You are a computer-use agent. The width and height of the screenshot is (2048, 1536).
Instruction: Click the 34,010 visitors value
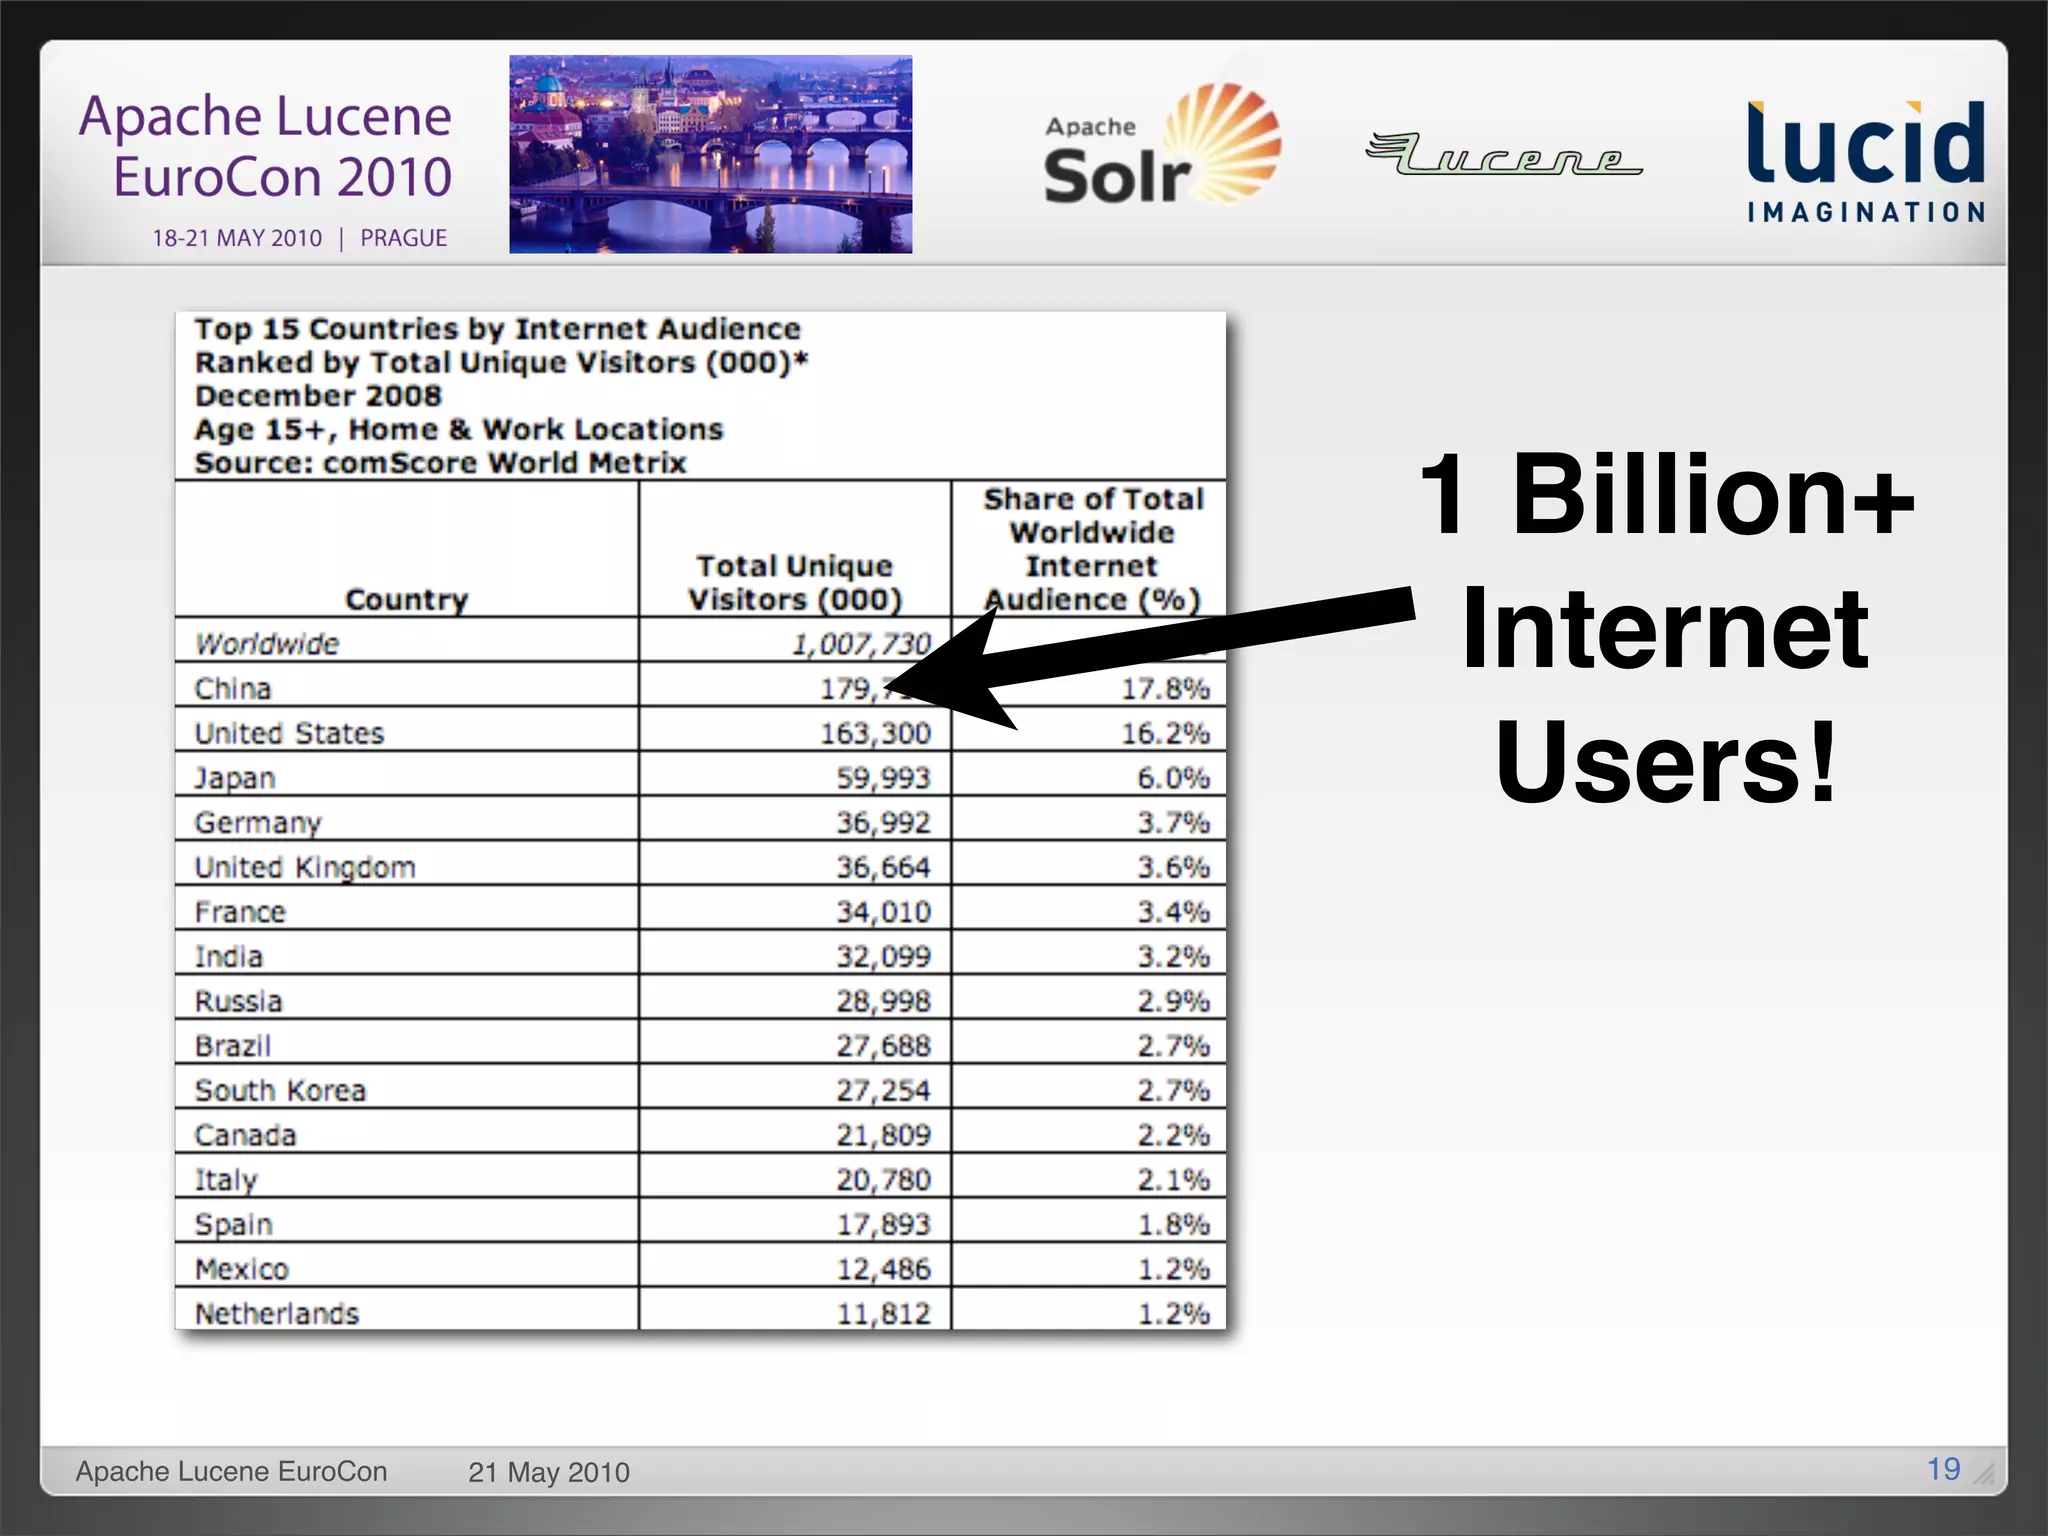[x=883, y=912]
